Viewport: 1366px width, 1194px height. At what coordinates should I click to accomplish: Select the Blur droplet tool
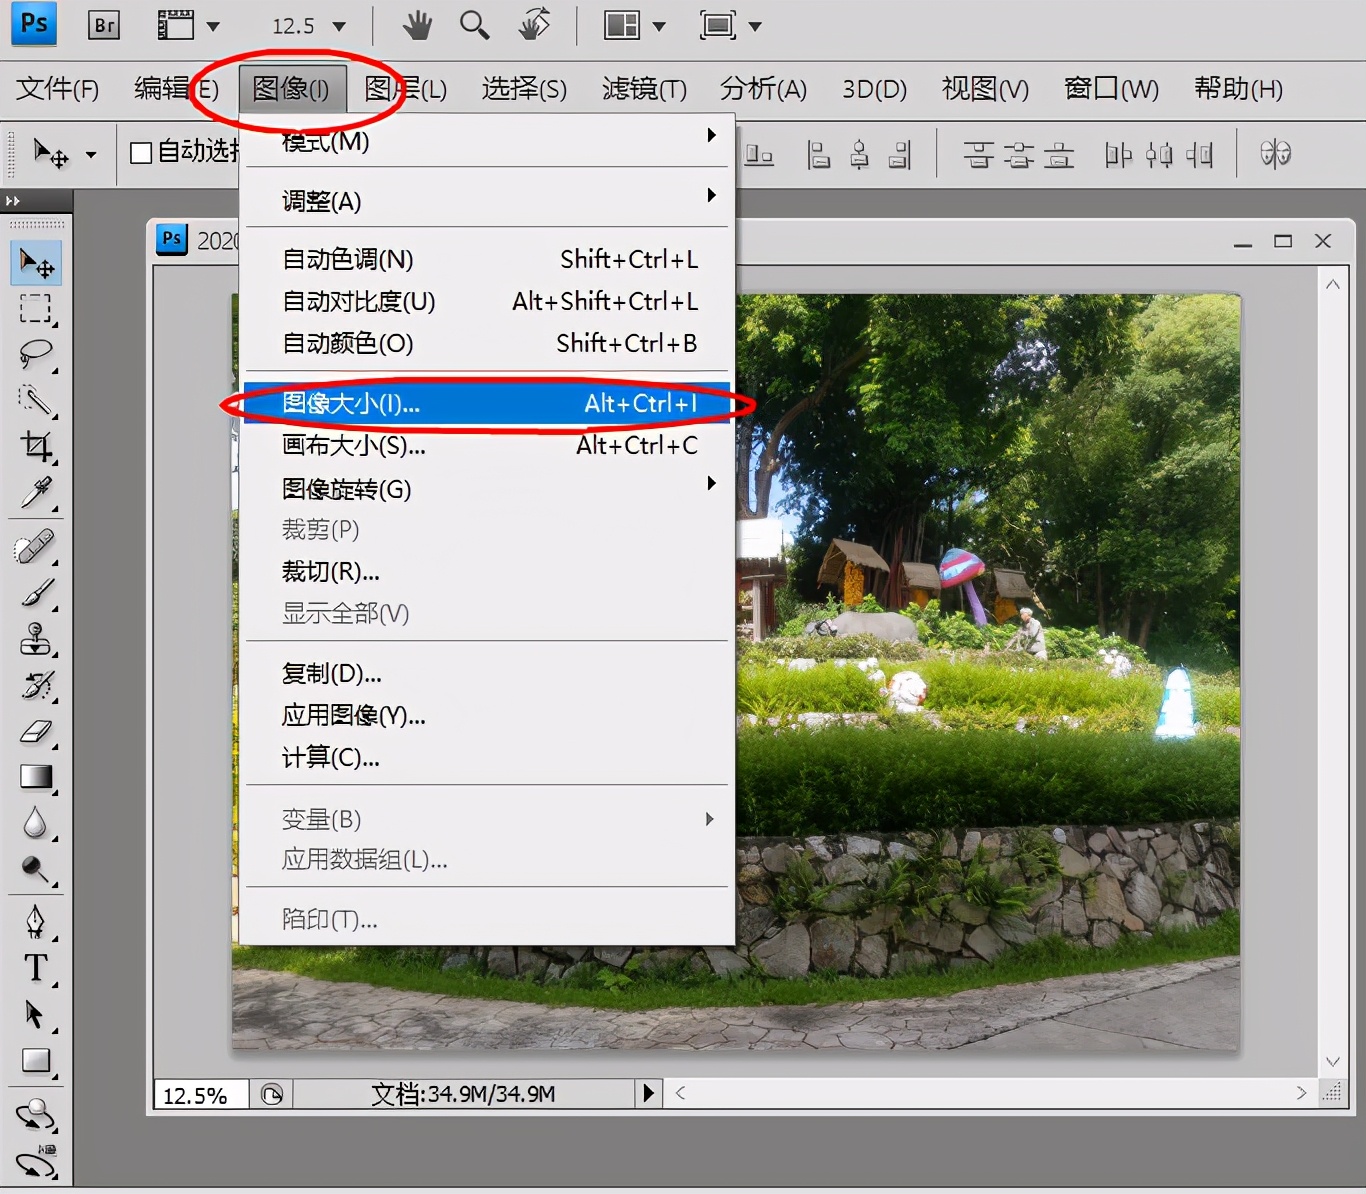37,823
